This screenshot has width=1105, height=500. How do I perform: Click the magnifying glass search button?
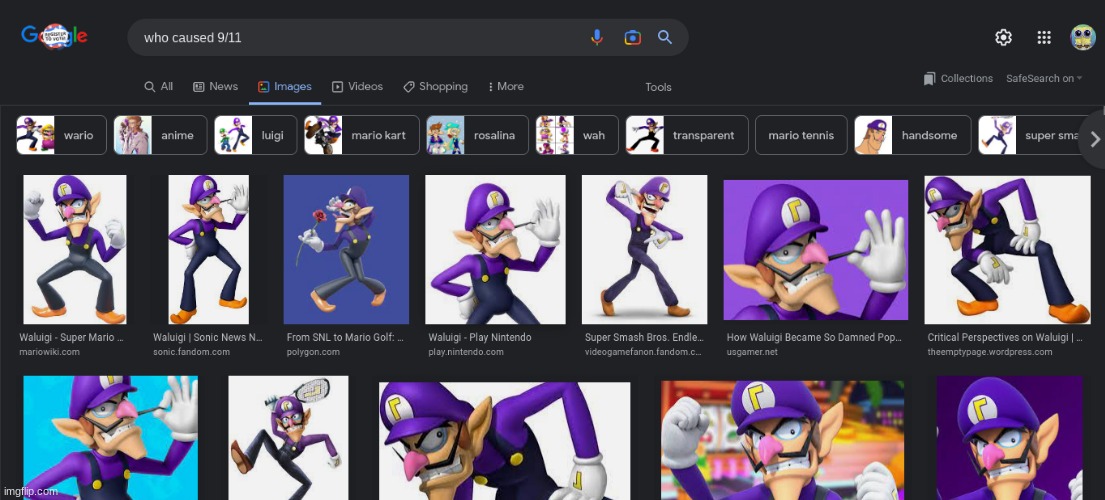coord(665,37)
